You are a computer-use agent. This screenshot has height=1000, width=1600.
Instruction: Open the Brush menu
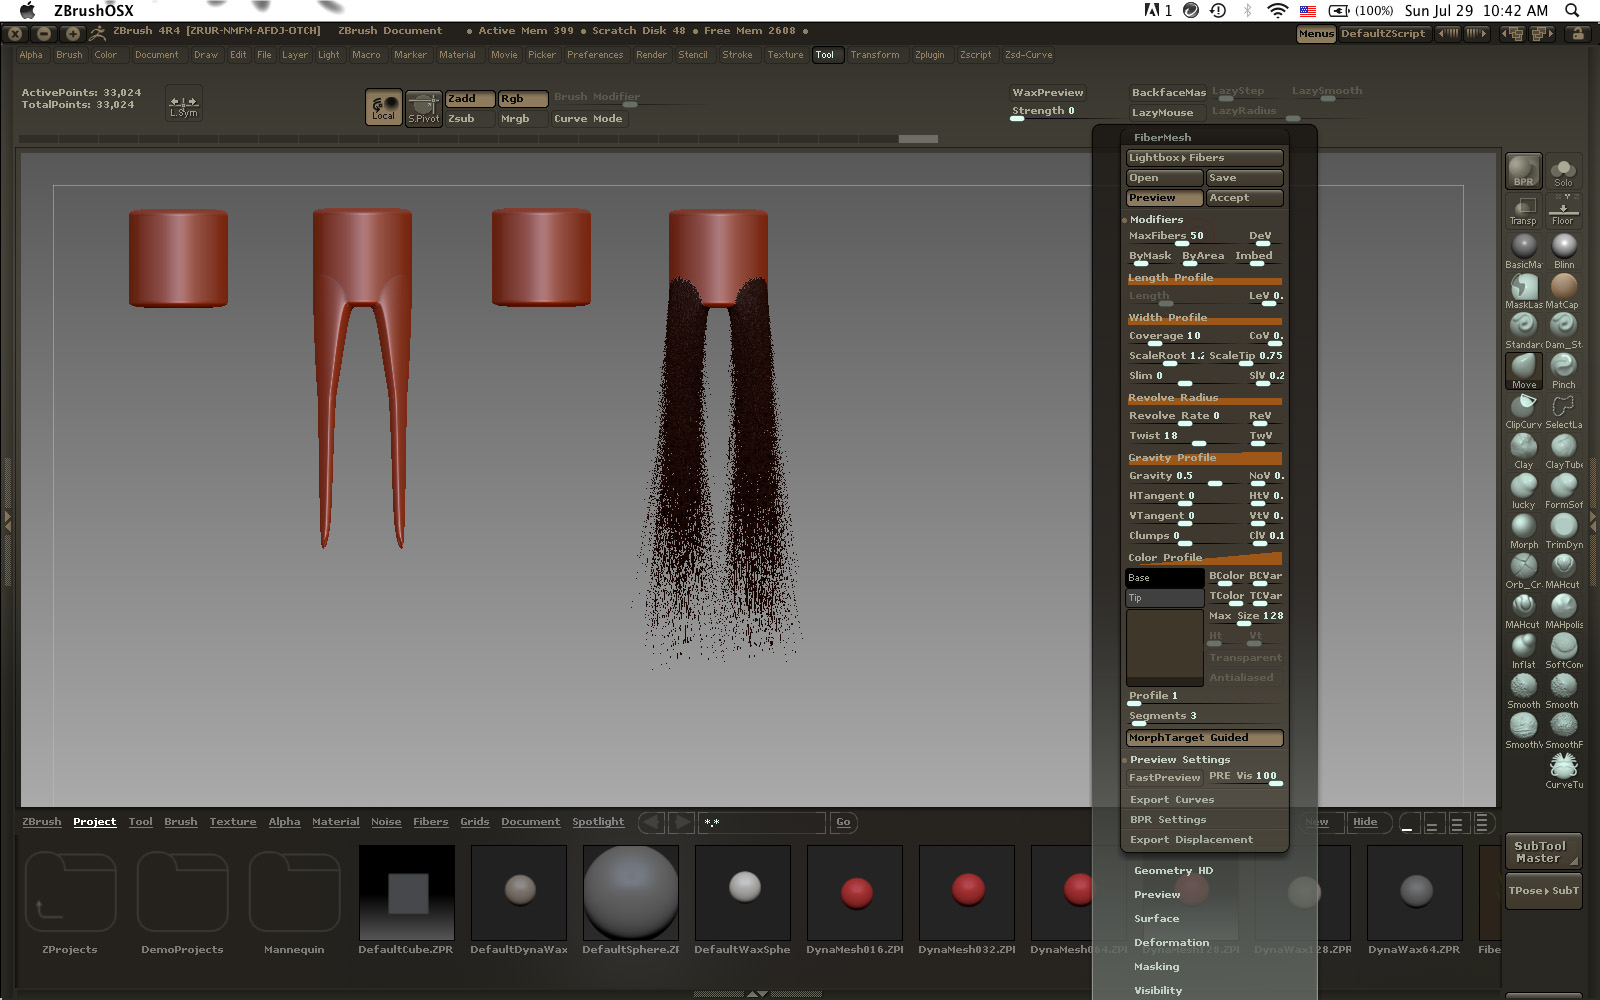click(69, 55)
